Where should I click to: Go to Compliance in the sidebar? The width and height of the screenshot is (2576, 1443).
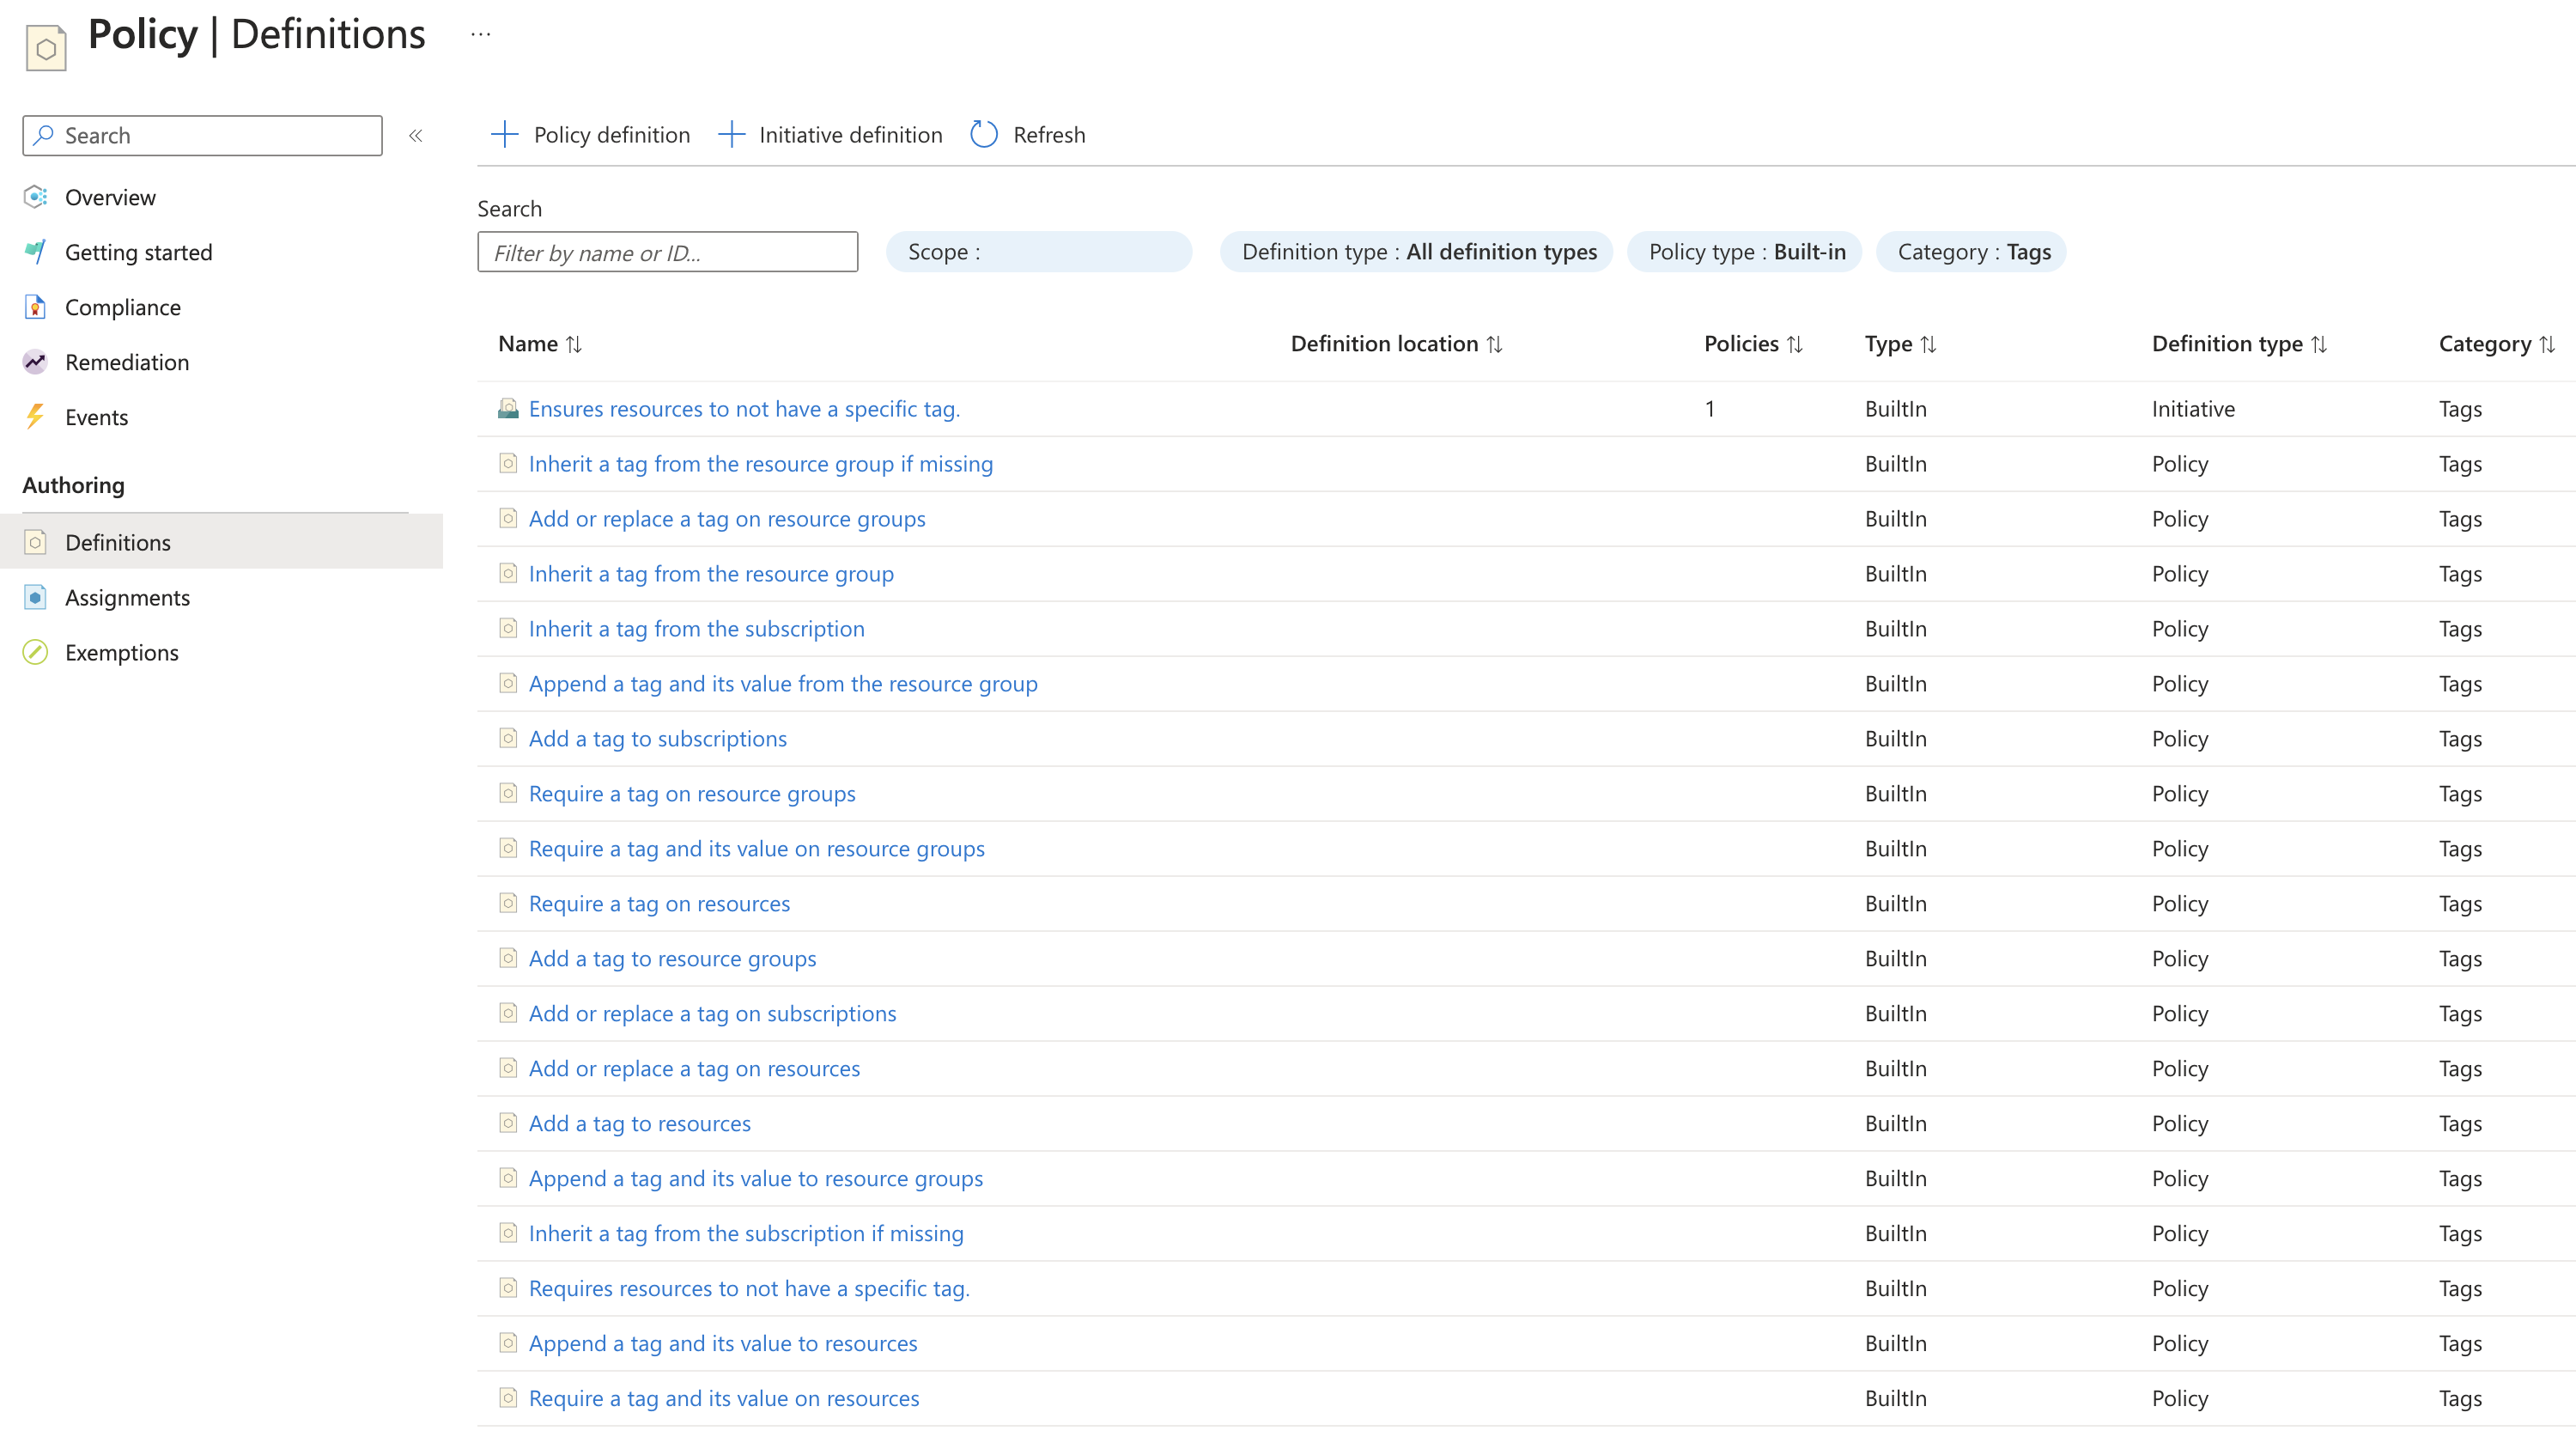point(123,307)
